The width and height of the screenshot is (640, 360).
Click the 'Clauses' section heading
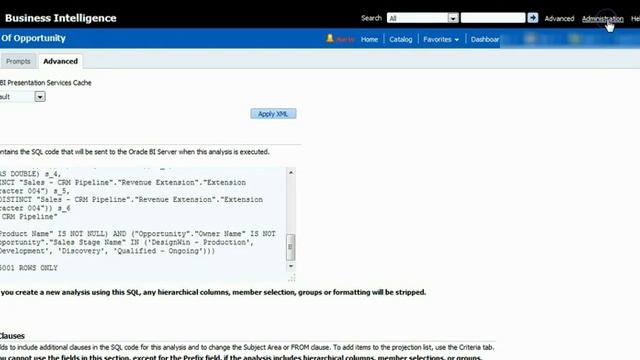point(12,336)
